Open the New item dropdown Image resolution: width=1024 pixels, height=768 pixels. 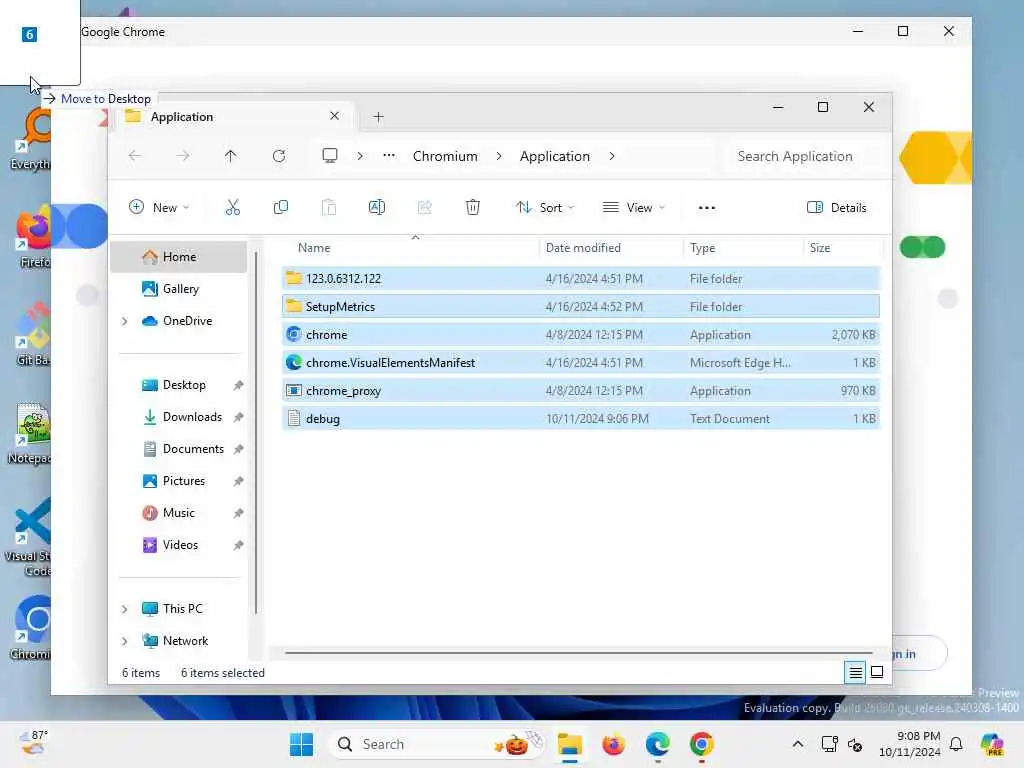coord(159,208)
